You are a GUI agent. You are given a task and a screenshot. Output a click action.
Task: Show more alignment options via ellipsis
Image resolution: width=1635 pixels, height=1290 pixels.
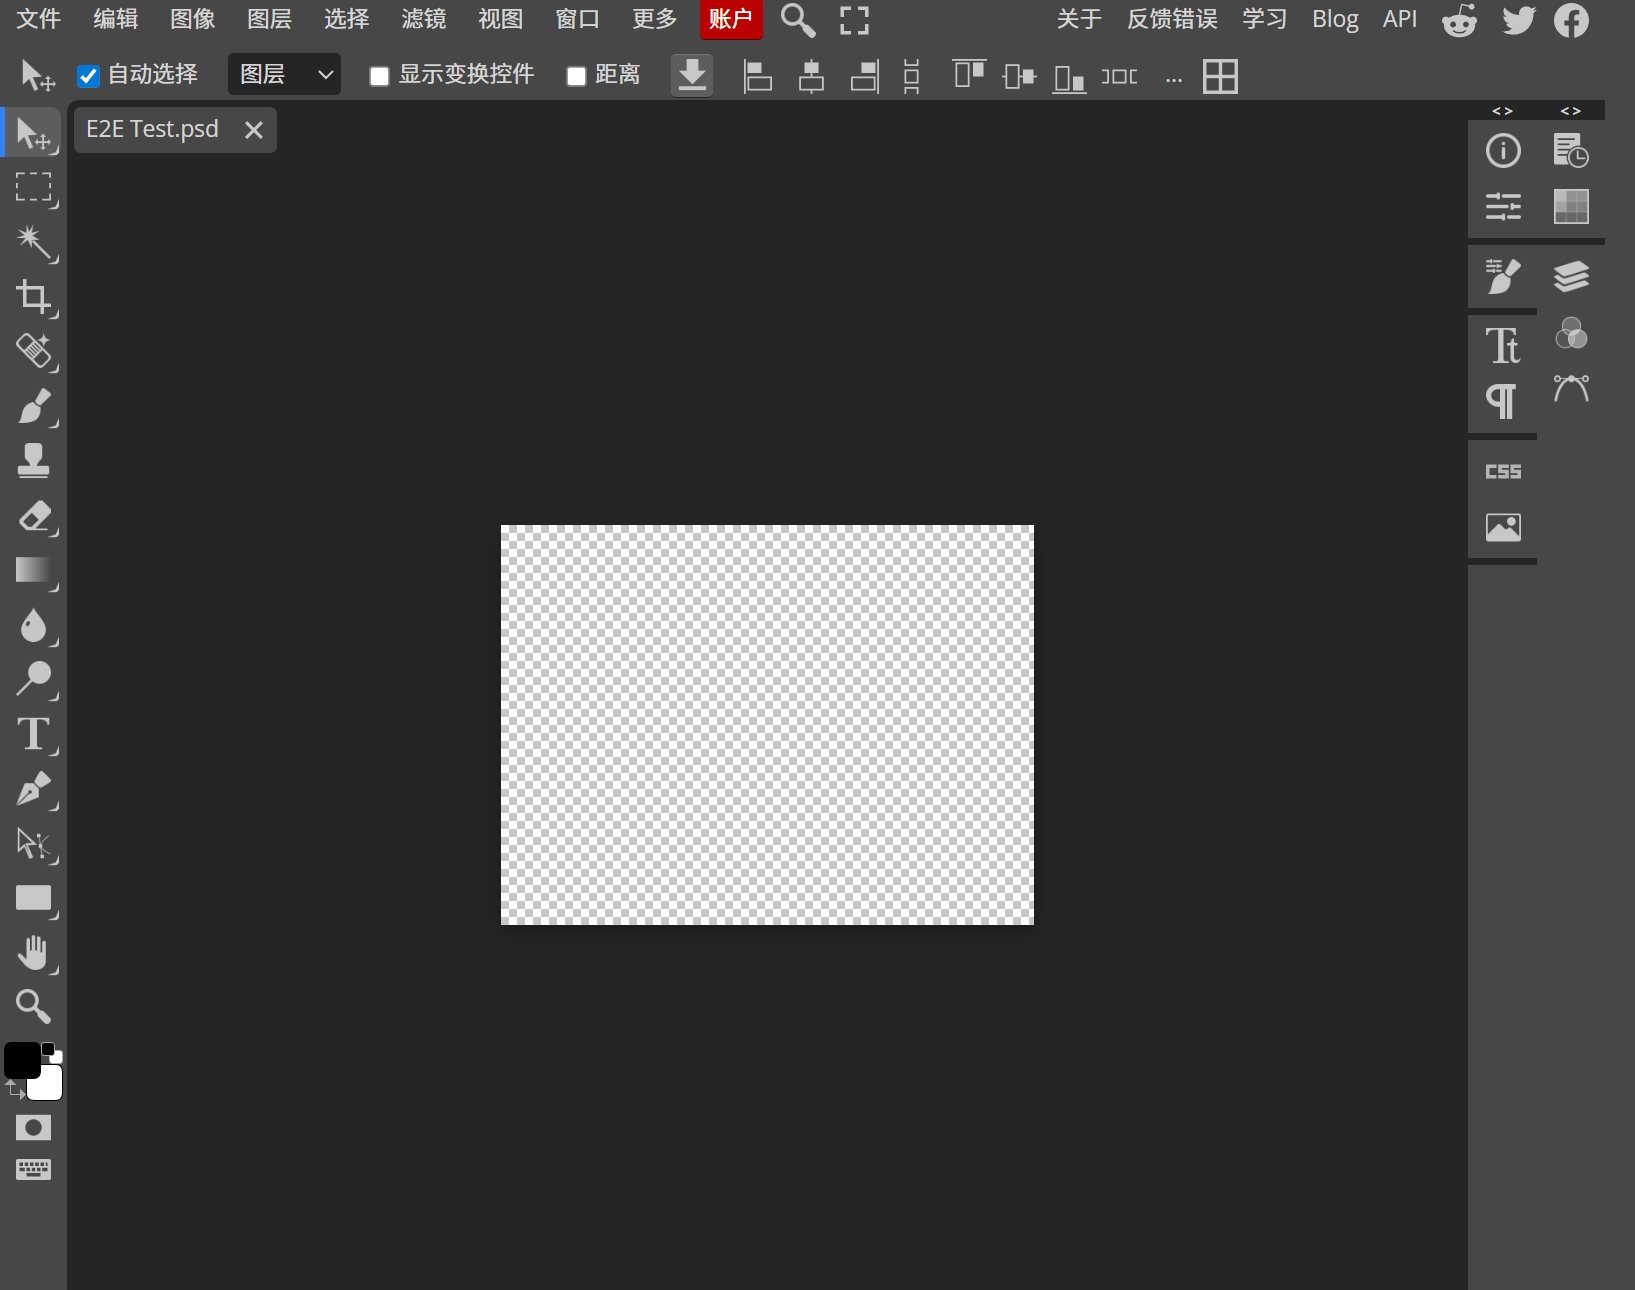(x=1174, y=77)
